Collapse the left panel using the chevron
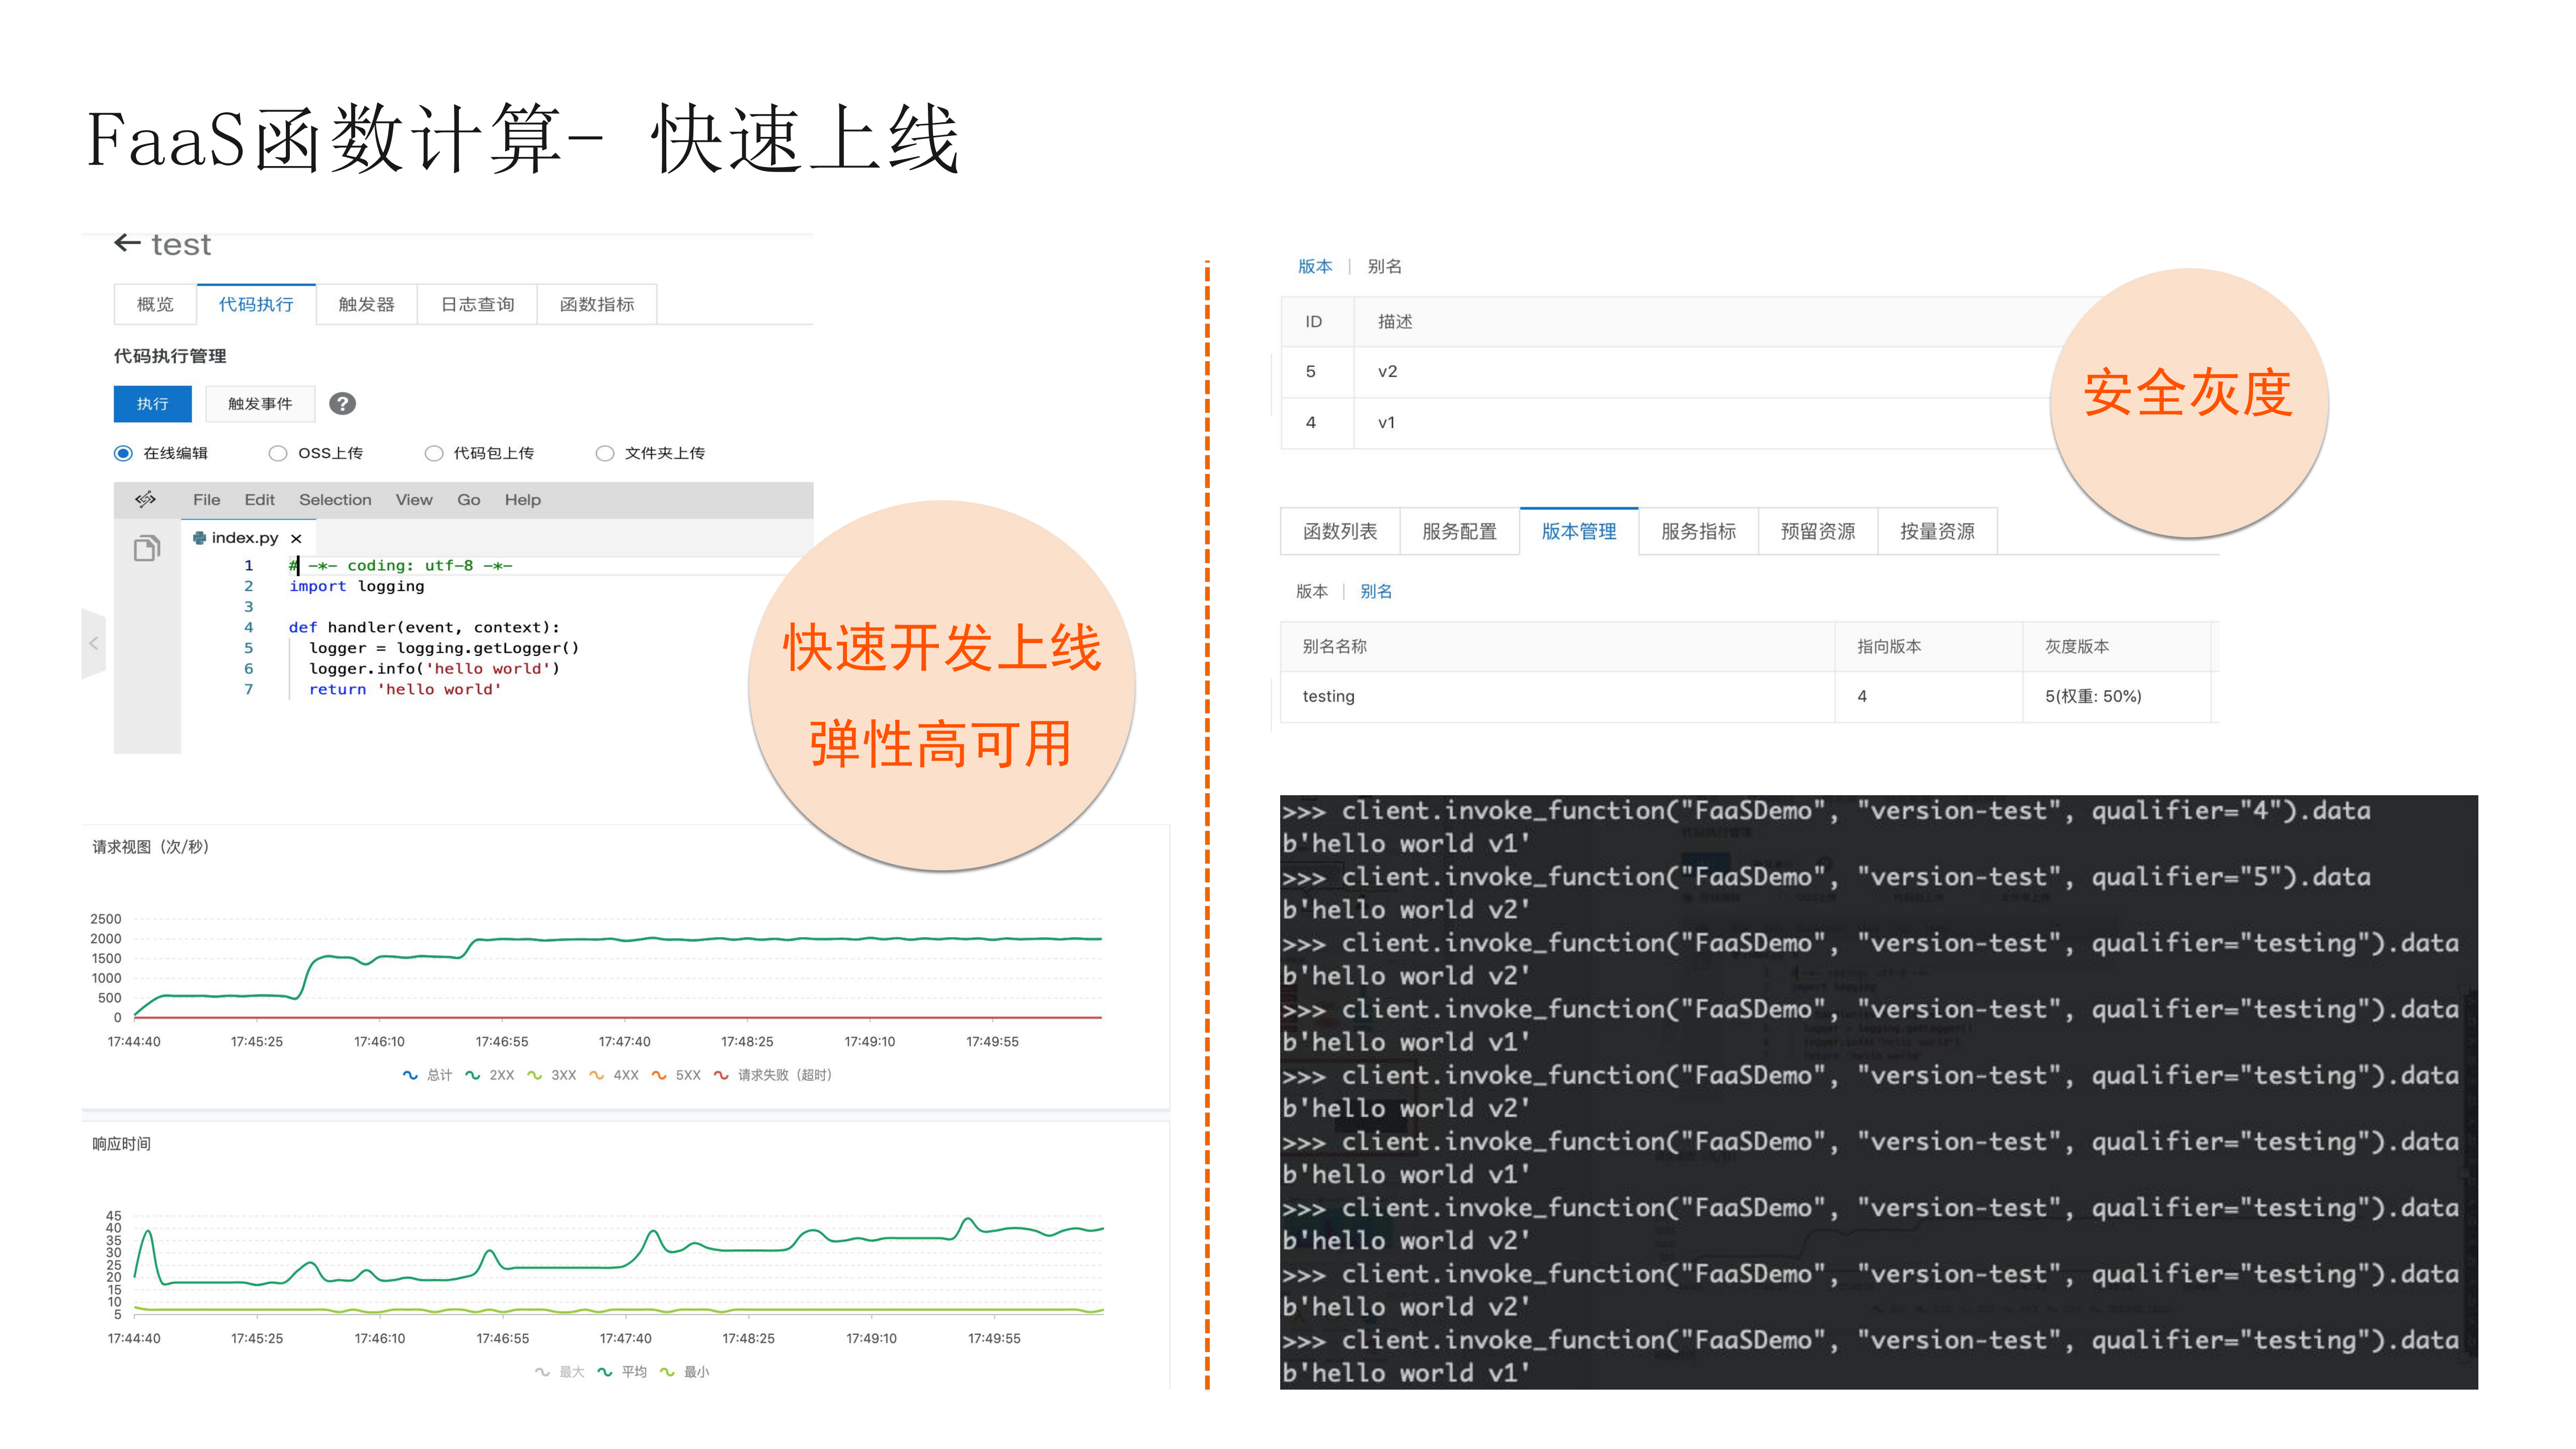This screenshot has height=1449, width=2576. [x=94, y=643]
